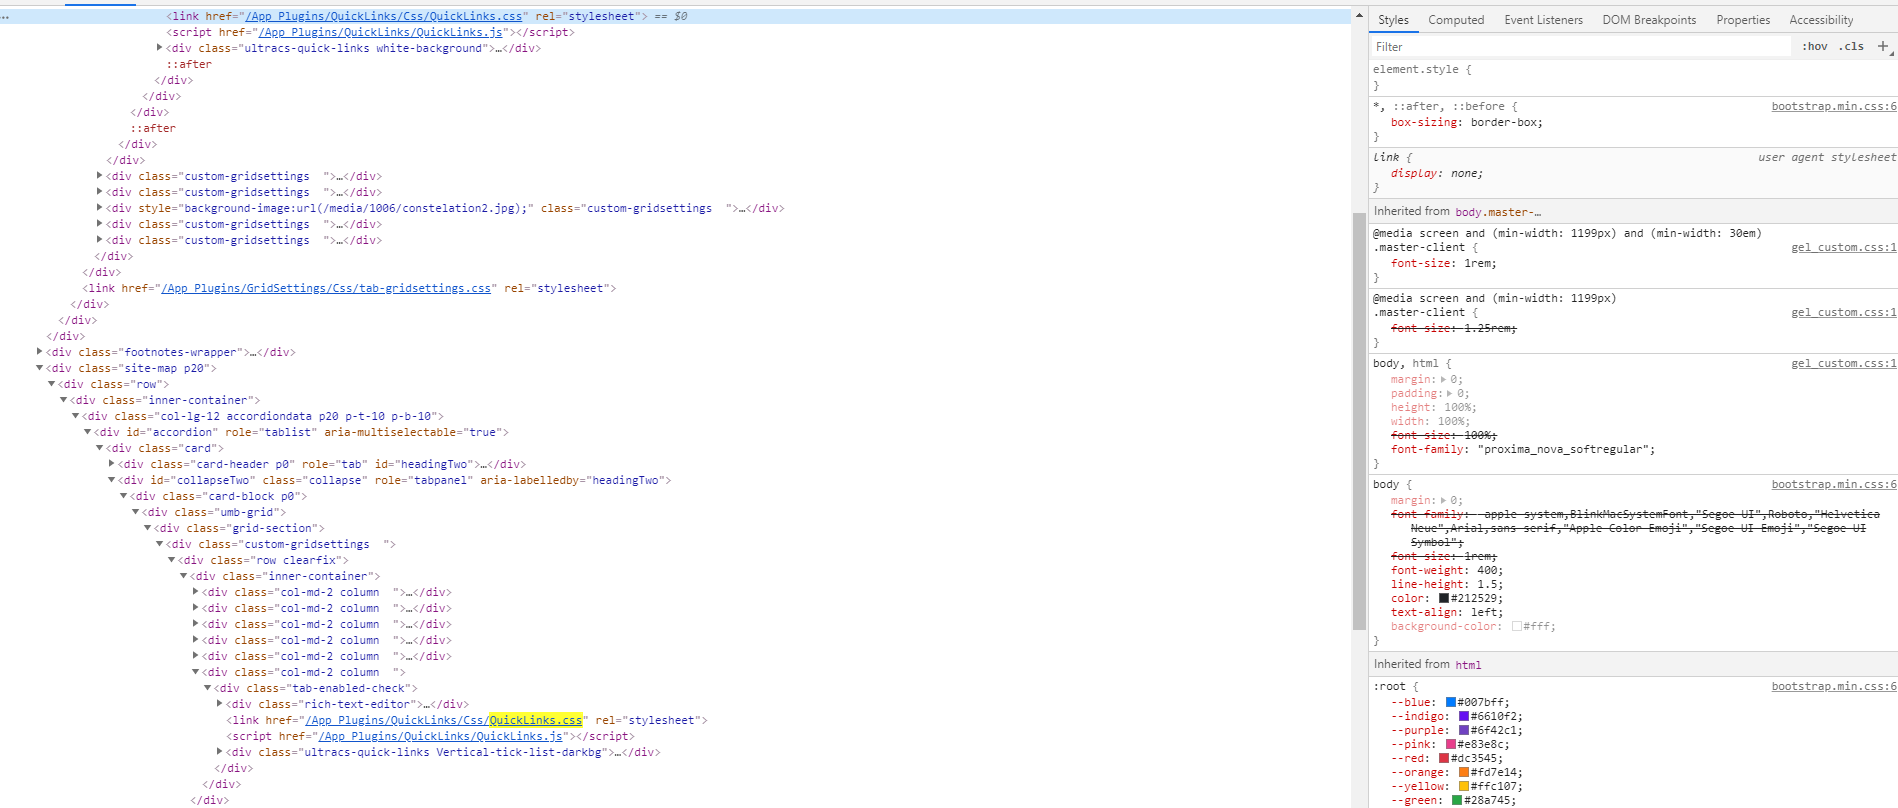Open the #212529 body color swatch
Viewport: 1898px width, 808px height.
click(1444, 599)
